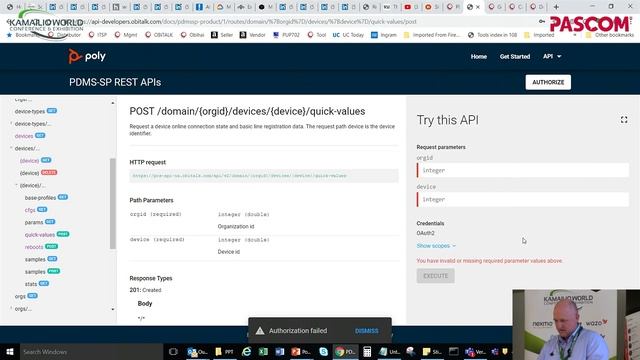
Task: Open reboots POST endpoint
Action: click(41, 247)
